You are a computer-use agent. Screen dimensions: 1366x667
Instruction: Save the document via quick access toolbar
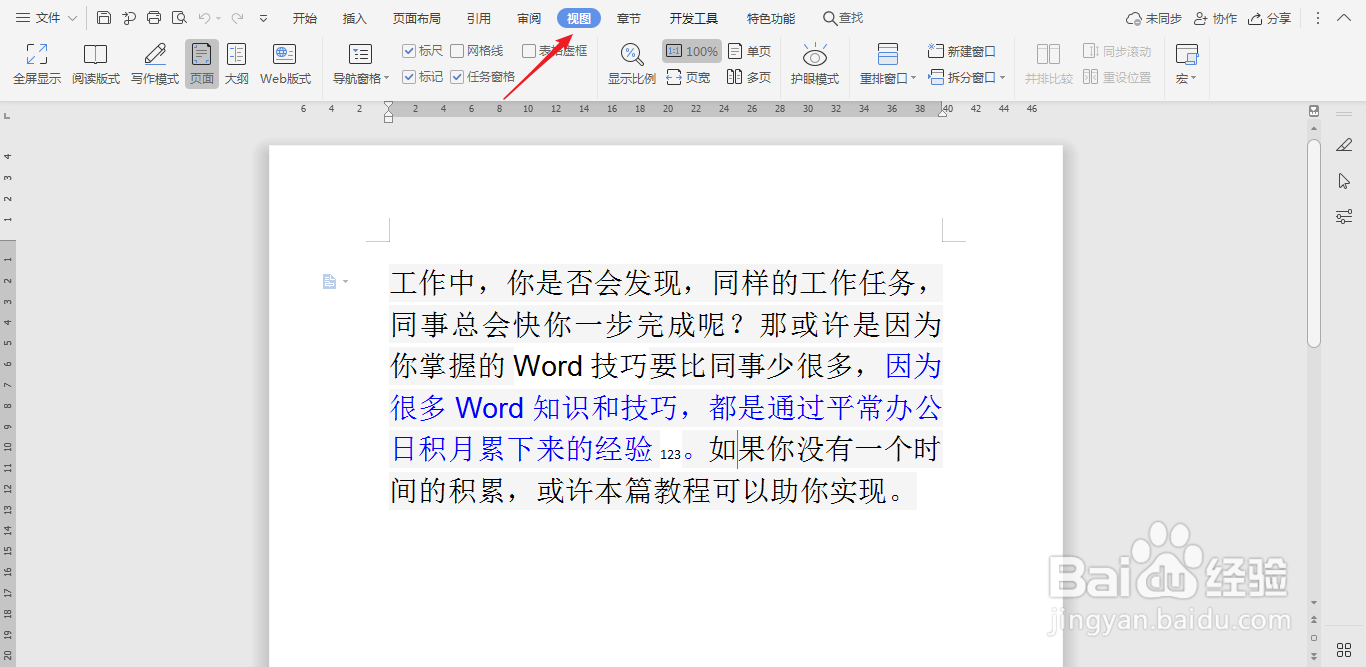point(104,17)
